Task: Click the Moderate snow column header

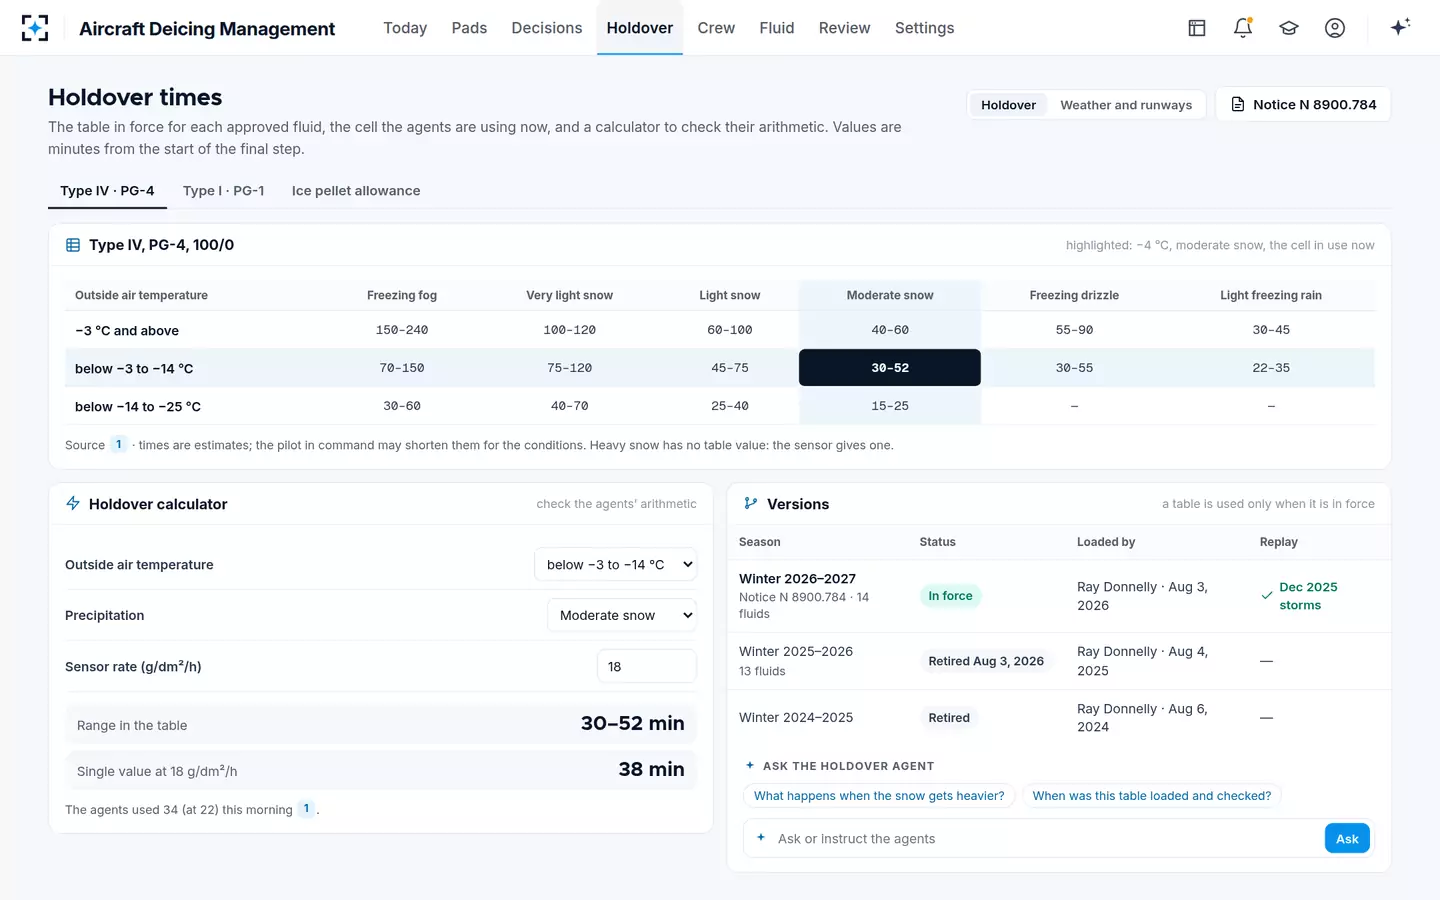Action: 890,295
